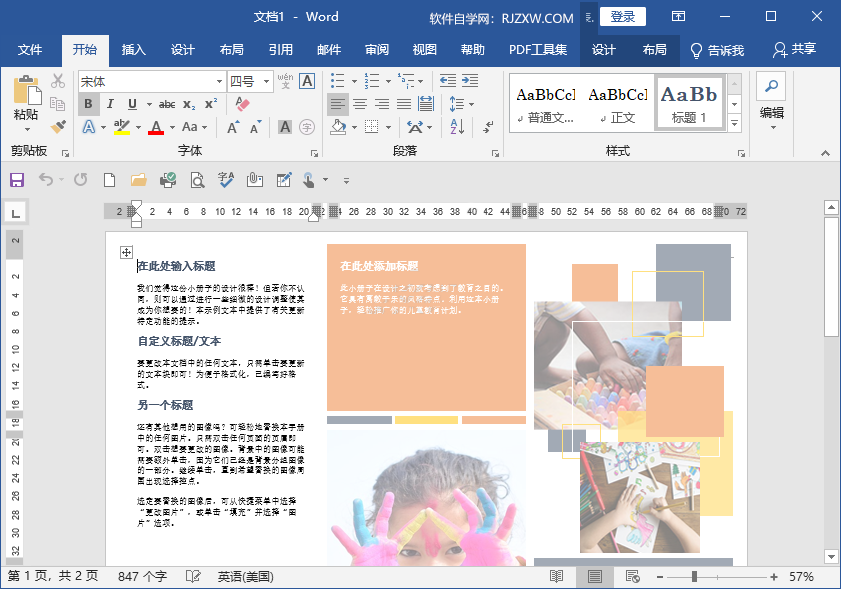841x589 pixels.
Task: Expand the font color dropdown arrow
Action: click(x=170, y=127)
